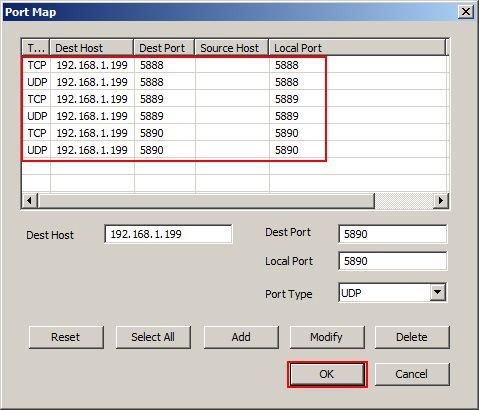Add a new port mapping
This screenshot has width=479, height=410.
coord(241,337)
